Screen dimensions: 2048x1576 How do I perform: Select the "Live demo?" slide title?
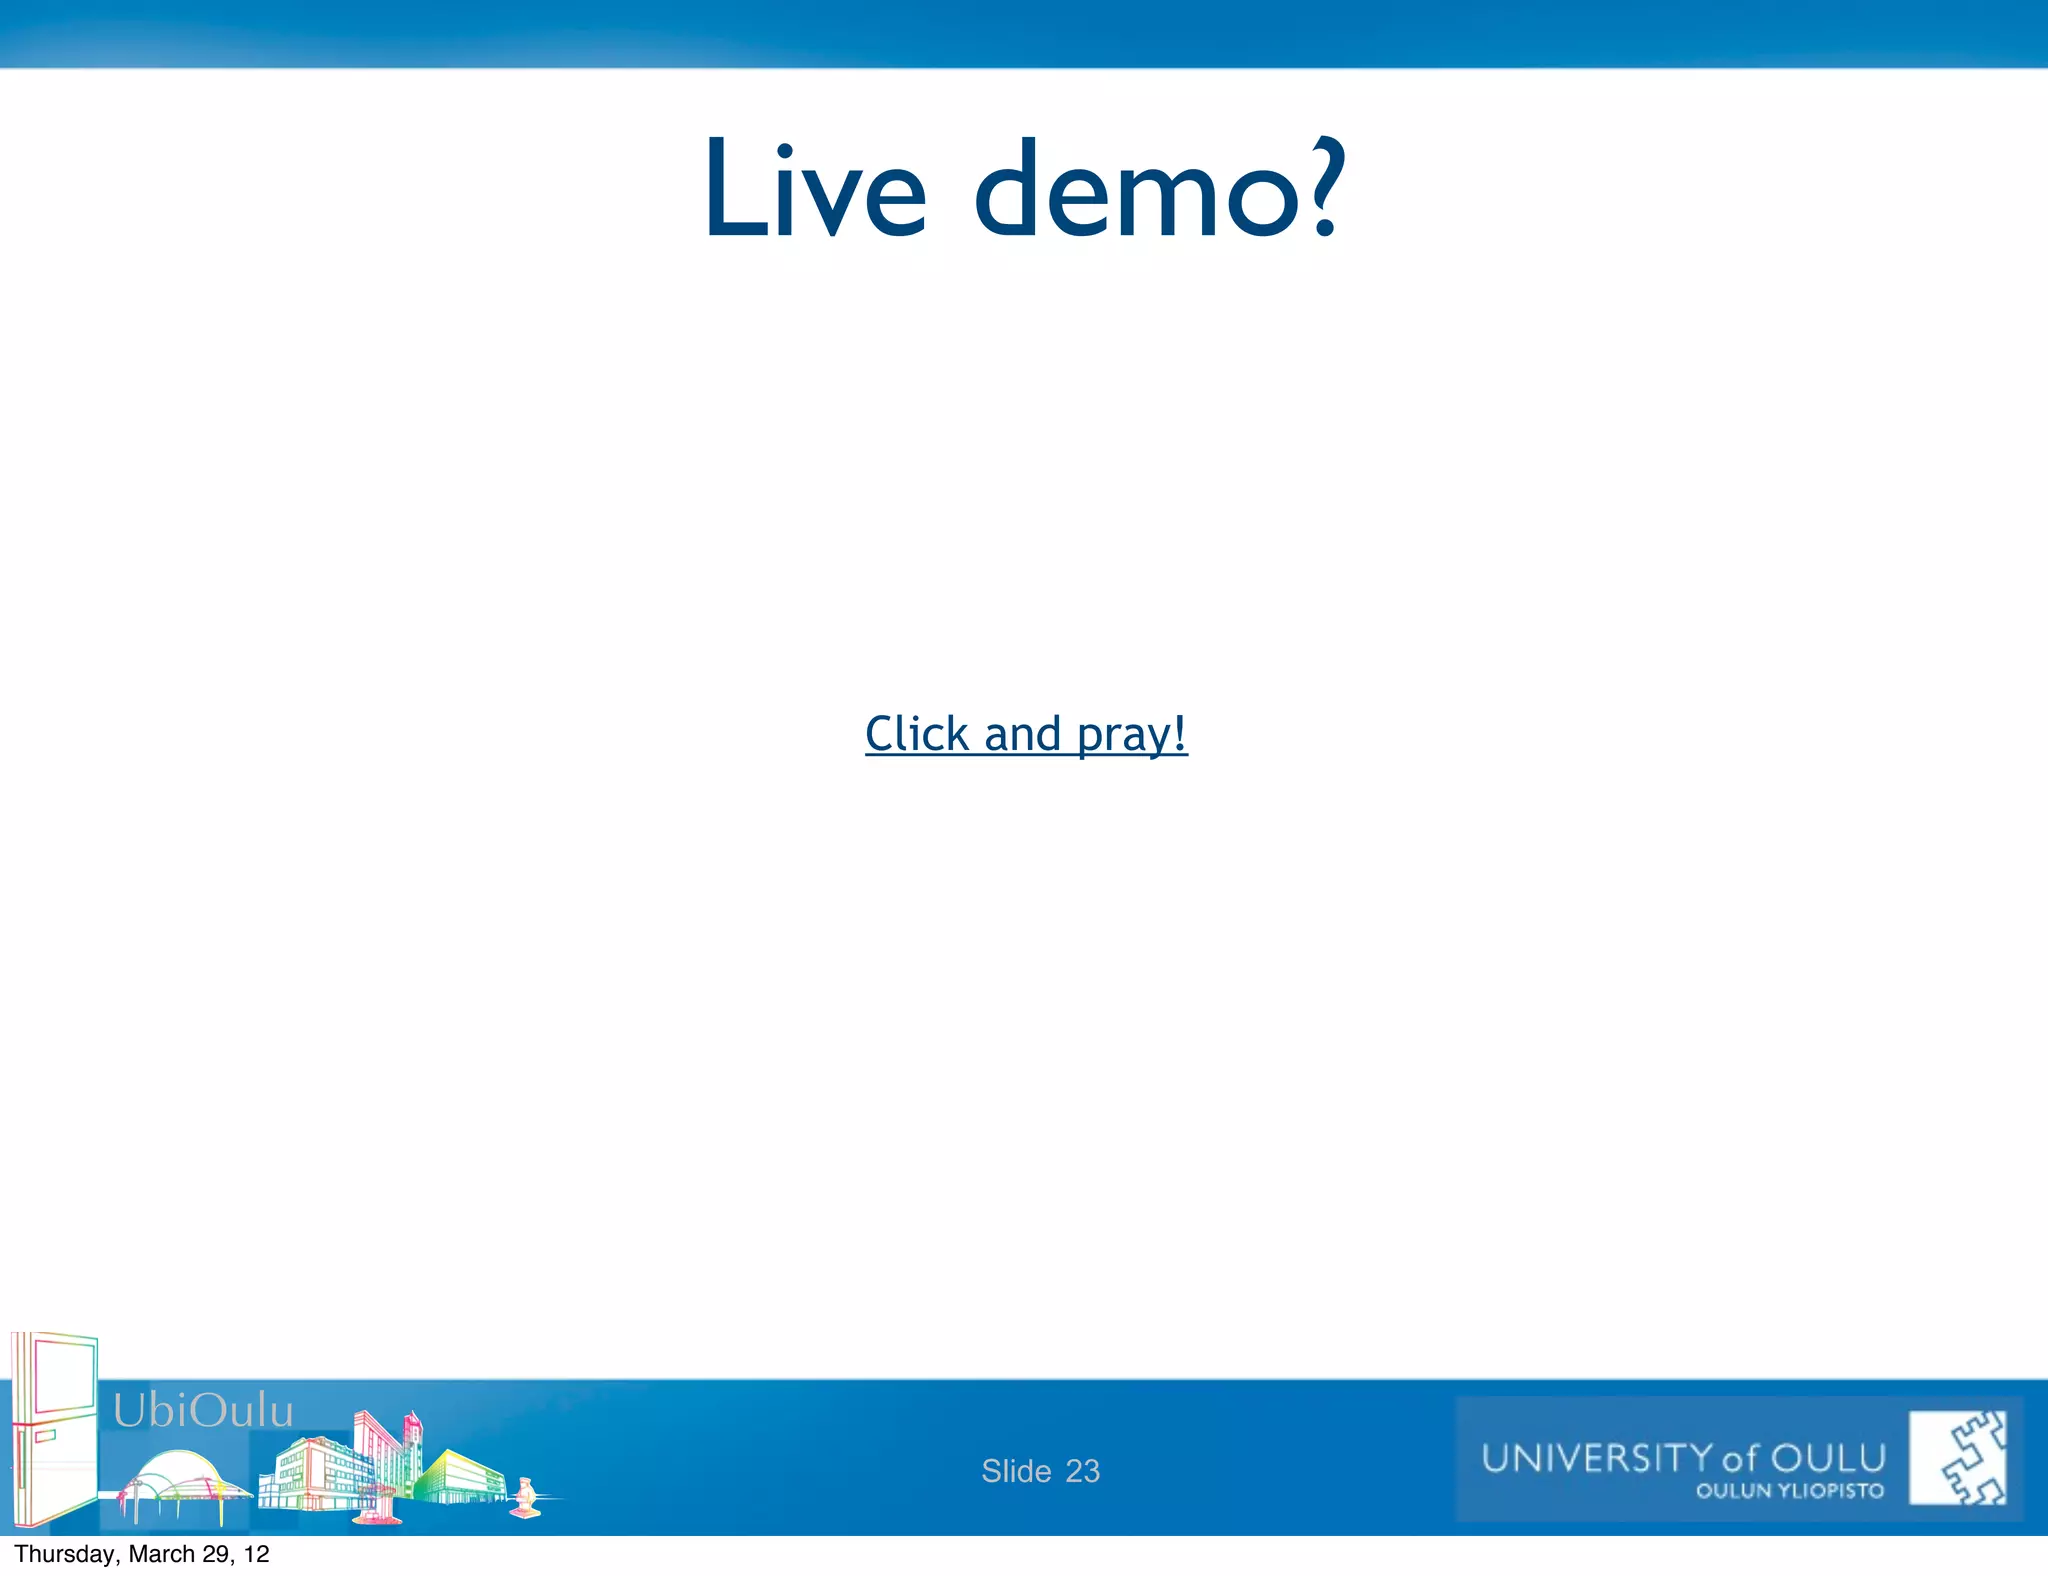click(x=1025, y=189)
